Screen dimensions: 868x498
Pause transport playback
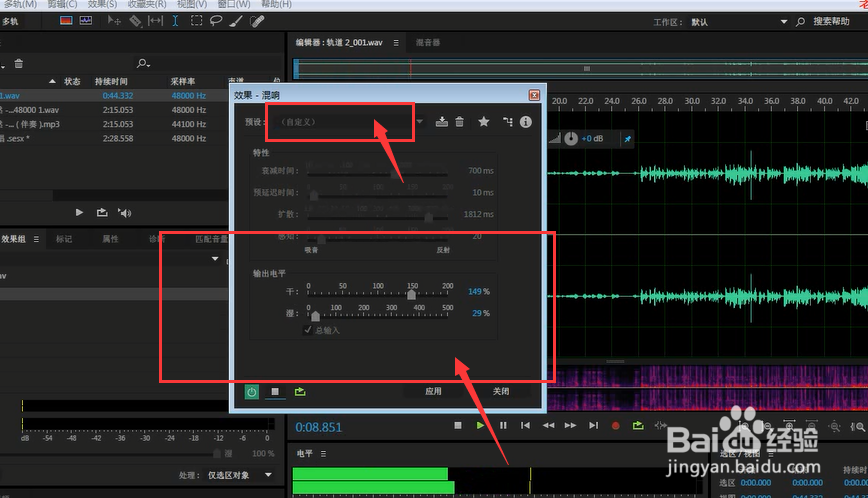pos(503,426)
